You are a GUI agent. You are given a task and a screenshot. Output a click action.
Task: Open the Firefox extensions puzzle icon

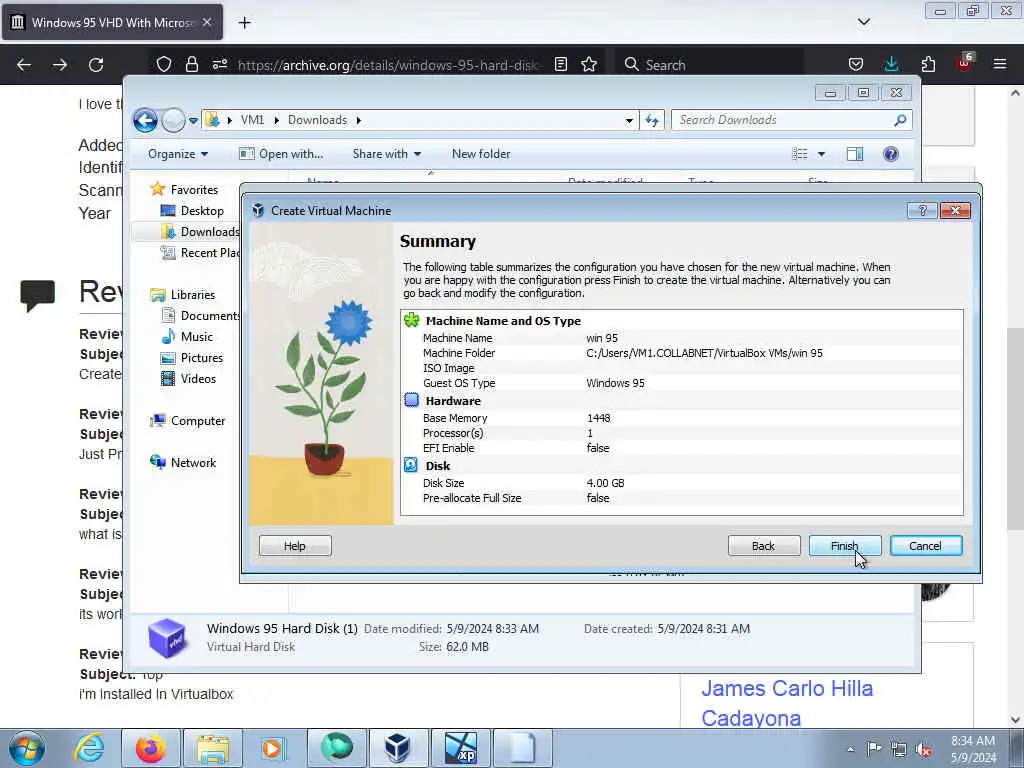coord(928,64)
